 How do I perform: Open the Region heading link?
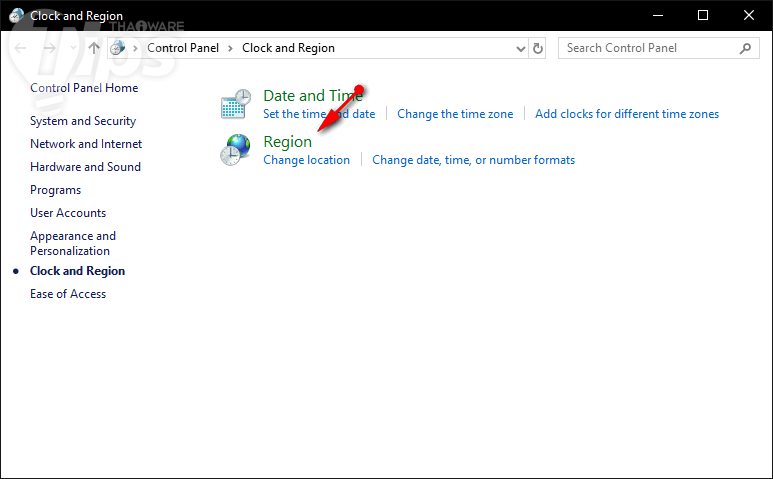pos(287,142)
